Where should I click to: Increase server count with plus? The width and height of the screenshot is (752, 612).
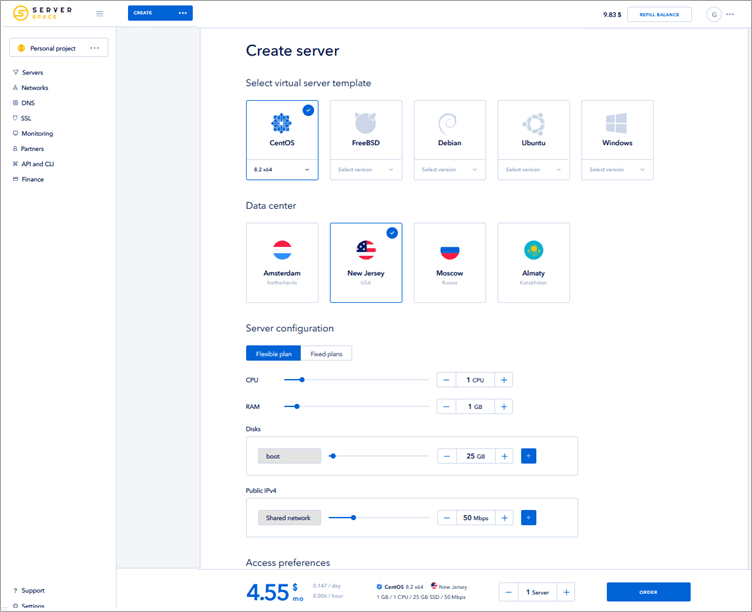pyautogui.click(x=566, y=592)
